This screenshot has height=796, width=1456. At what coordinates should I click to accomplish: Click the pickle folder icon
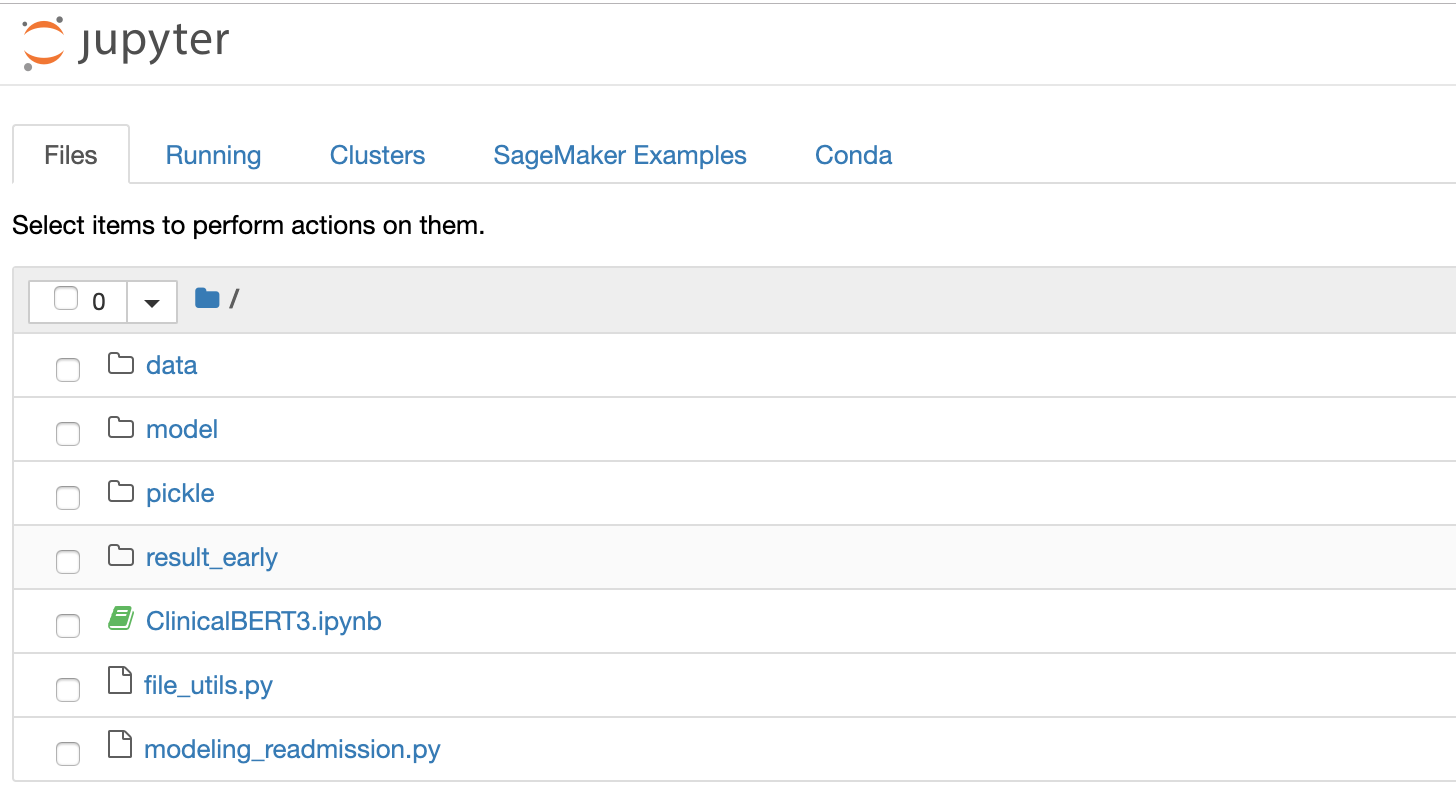click(x=121, y=492)
